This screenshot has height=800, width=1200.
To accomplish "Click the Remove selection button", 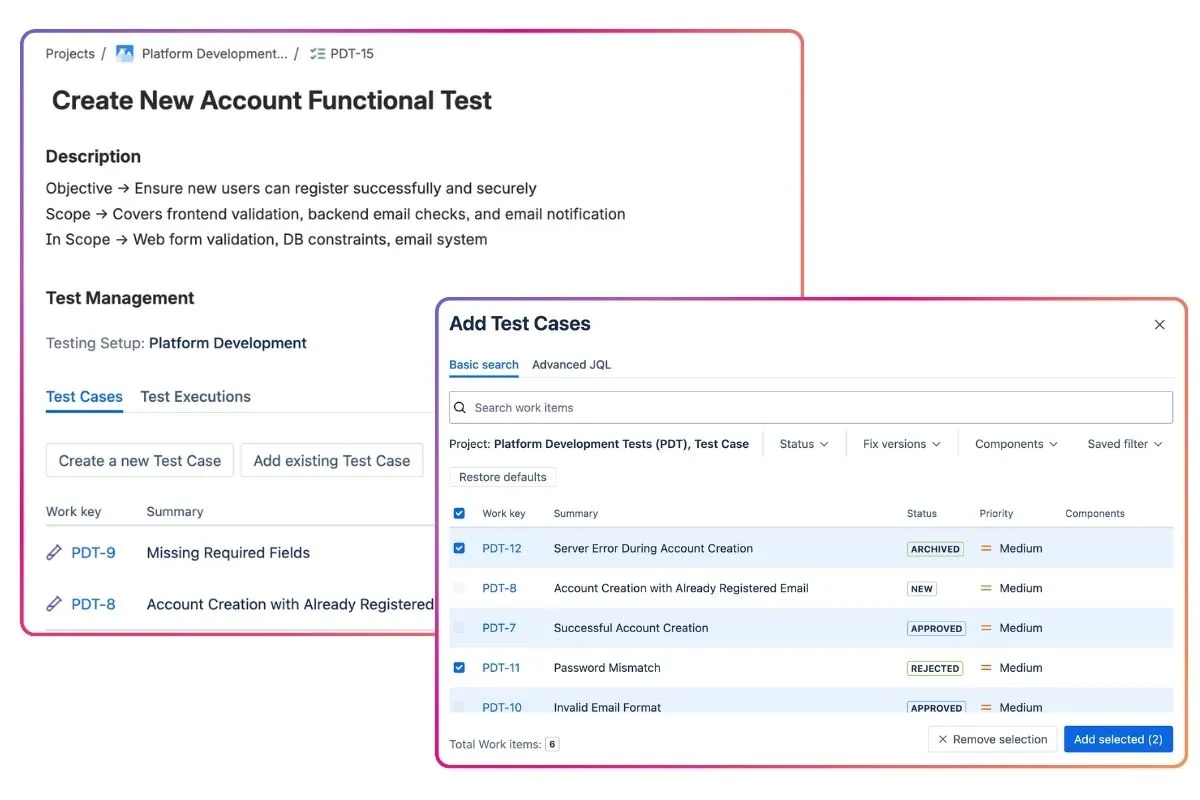I will (992, 740).
